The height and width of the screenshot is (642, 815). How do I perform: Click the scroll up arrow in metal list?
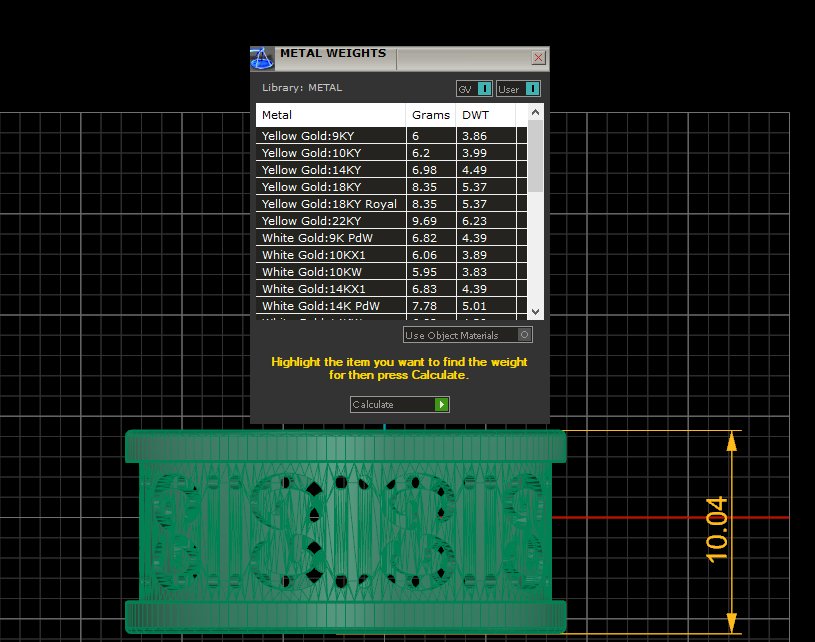[x=535, y=112]
